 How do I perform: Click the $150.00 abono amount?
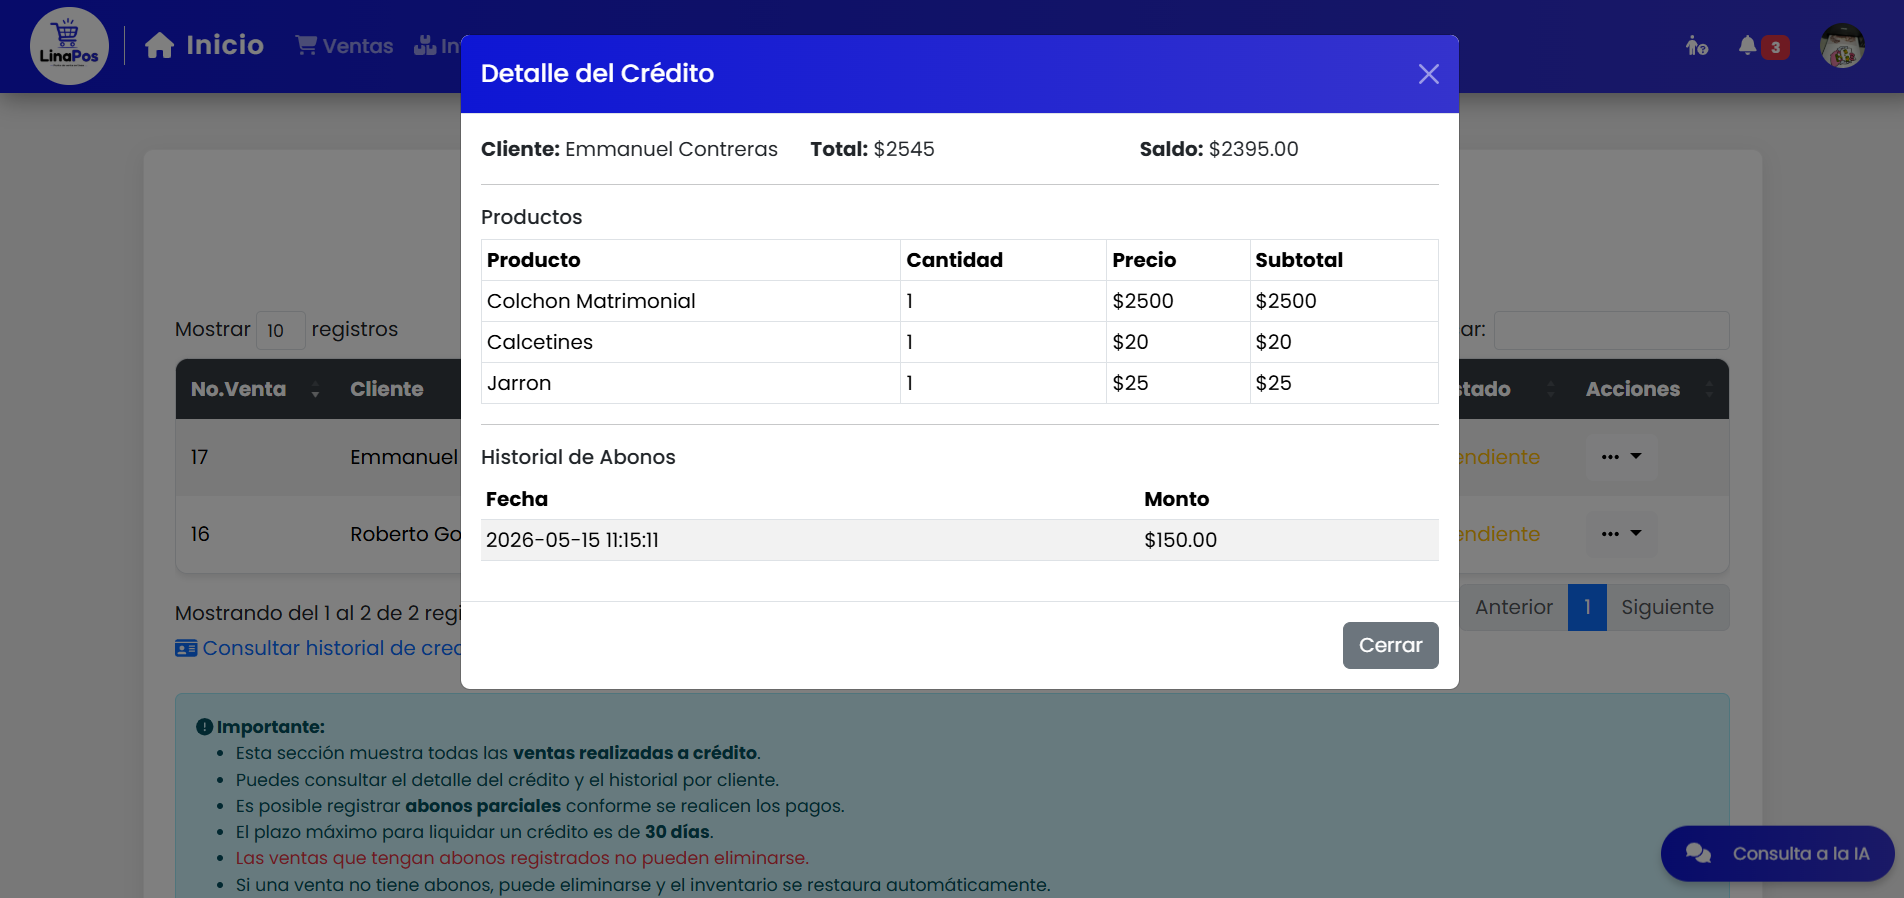[x=1180, y=540]
